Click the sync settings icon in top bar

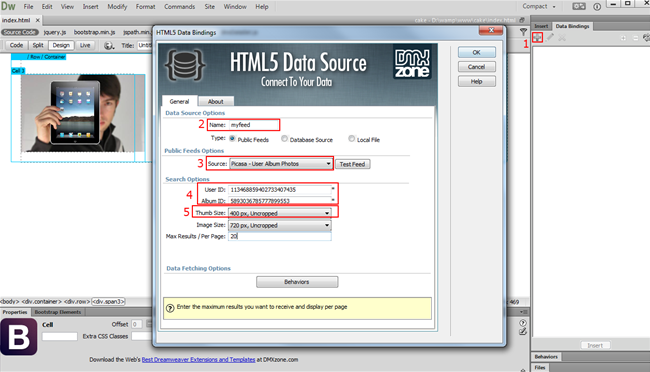pos(579,6)
